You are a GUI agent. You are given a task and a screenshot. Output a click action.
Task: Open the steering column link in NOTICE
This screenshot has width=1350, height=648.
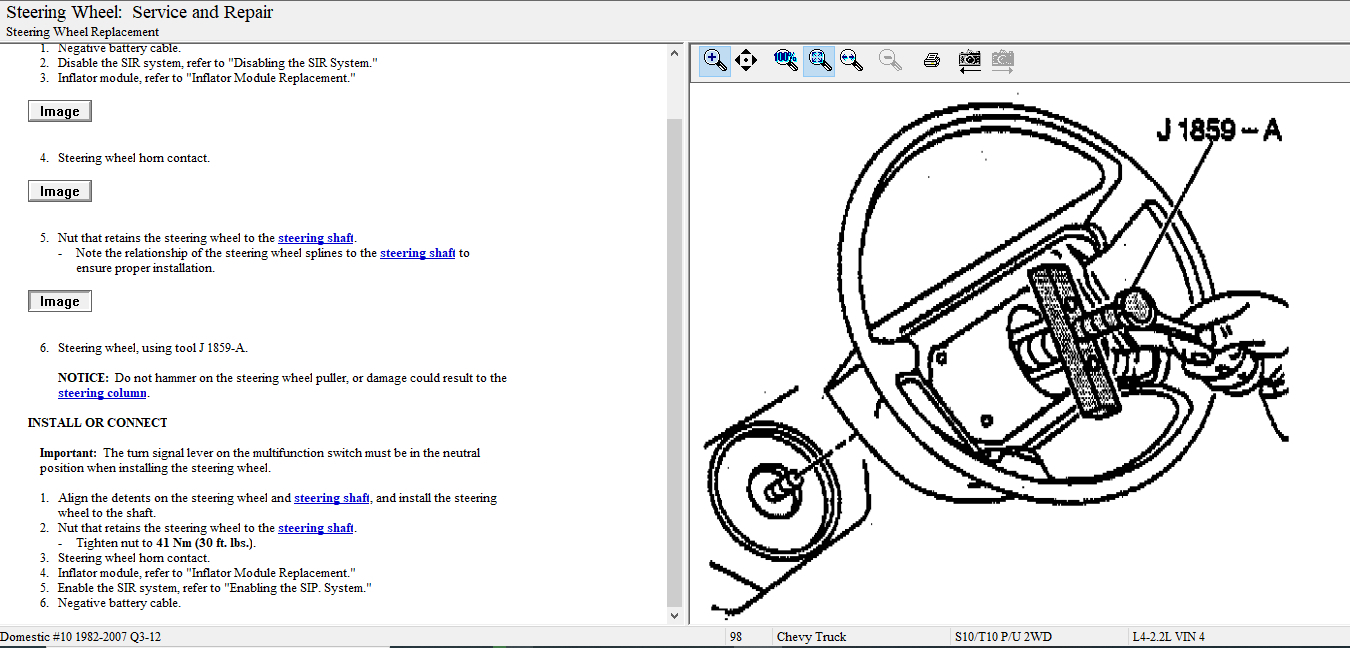[102, 393]
